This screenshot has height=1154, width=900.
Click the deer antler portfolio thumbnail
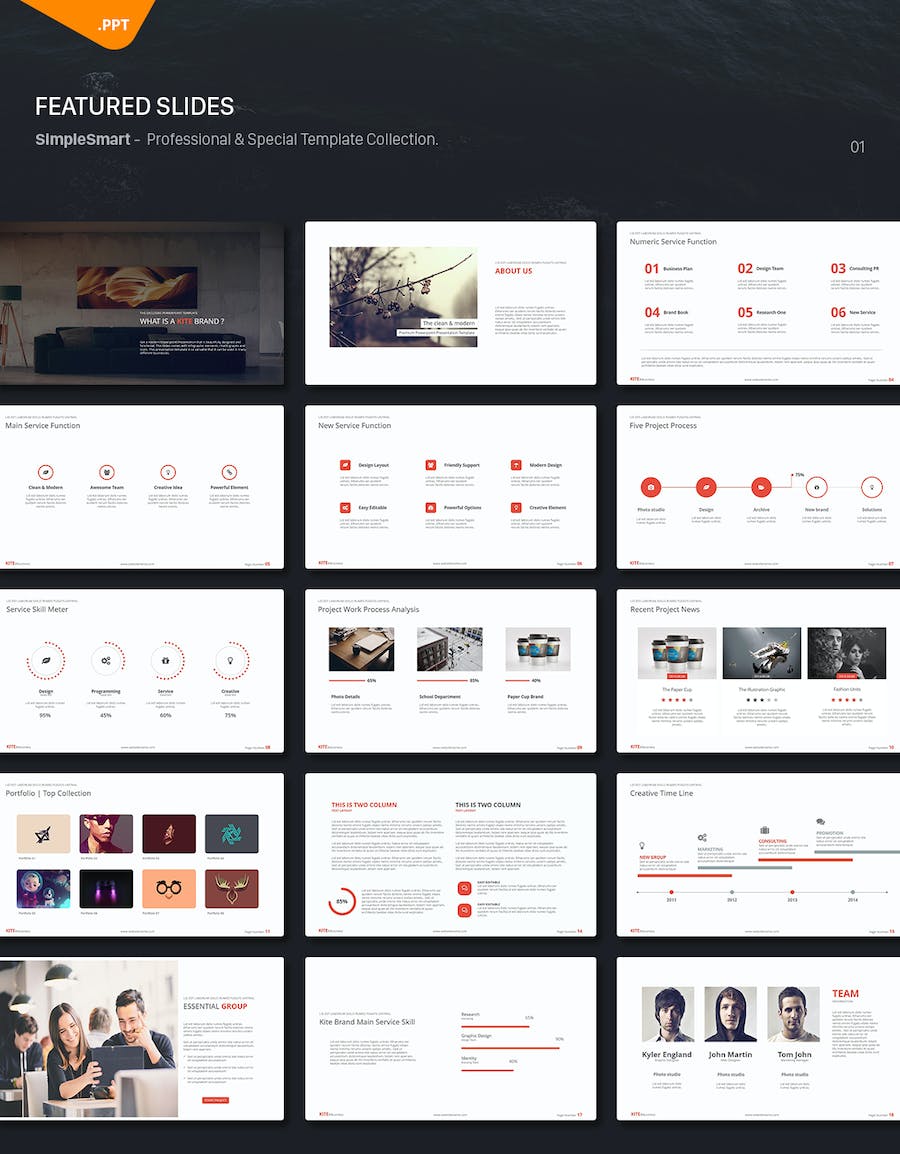pyautogui.click(x=232, y=888)
